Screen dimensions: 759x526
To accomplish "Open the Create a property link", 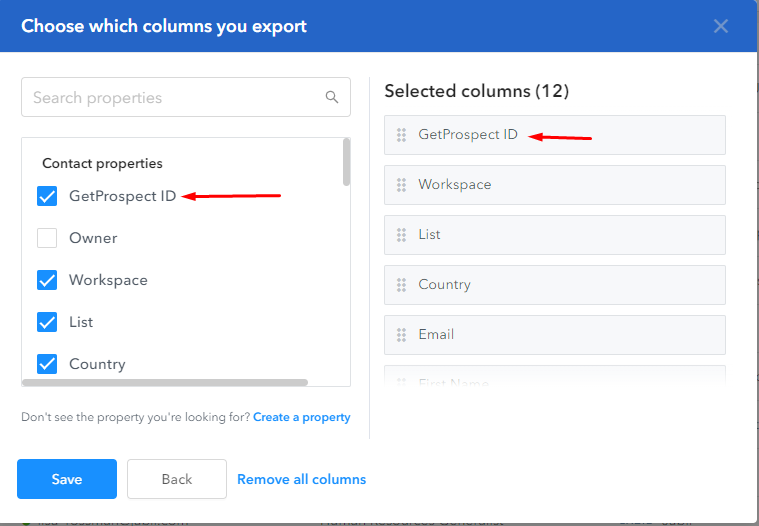I will pos(302,417).
